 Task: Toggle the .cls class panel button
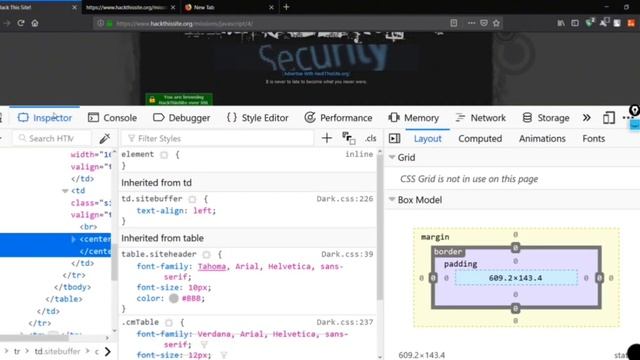[x=371, y=138]
